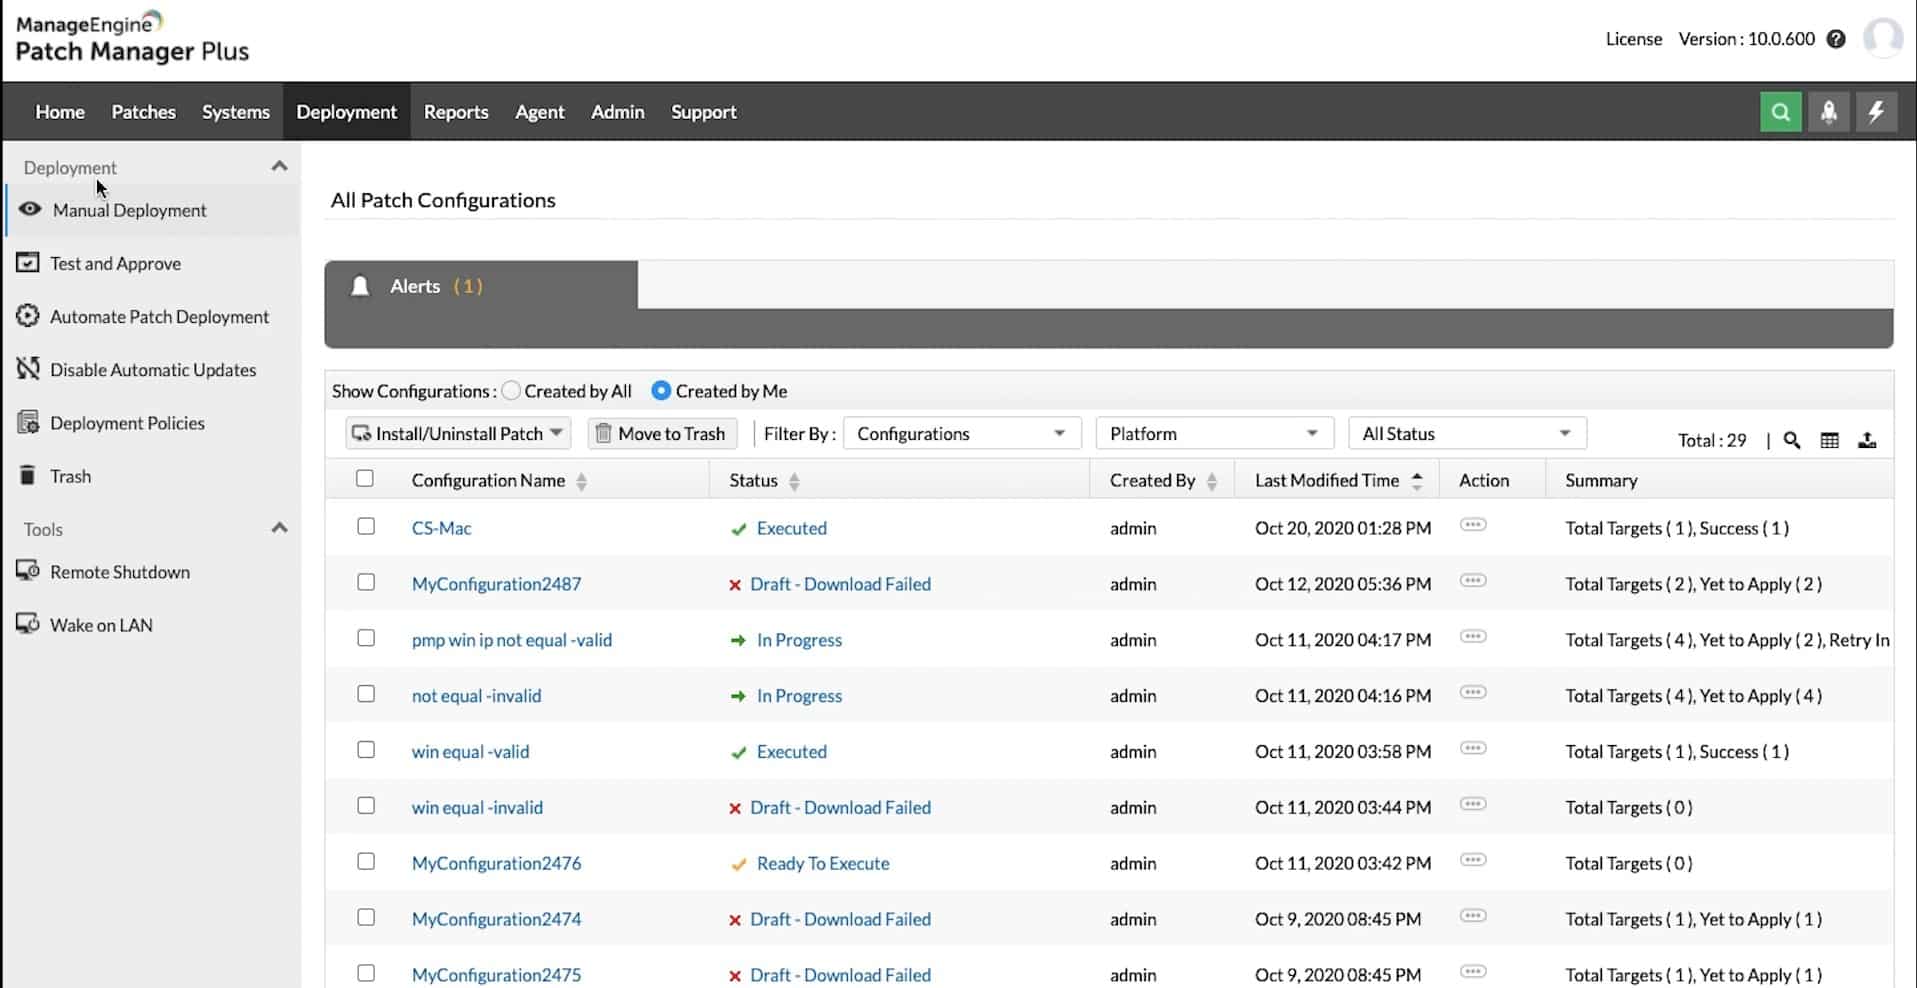1917x988 pixels.
Task: Open the Systems tab
Action: pyautogui.click(x=236, y=112)
